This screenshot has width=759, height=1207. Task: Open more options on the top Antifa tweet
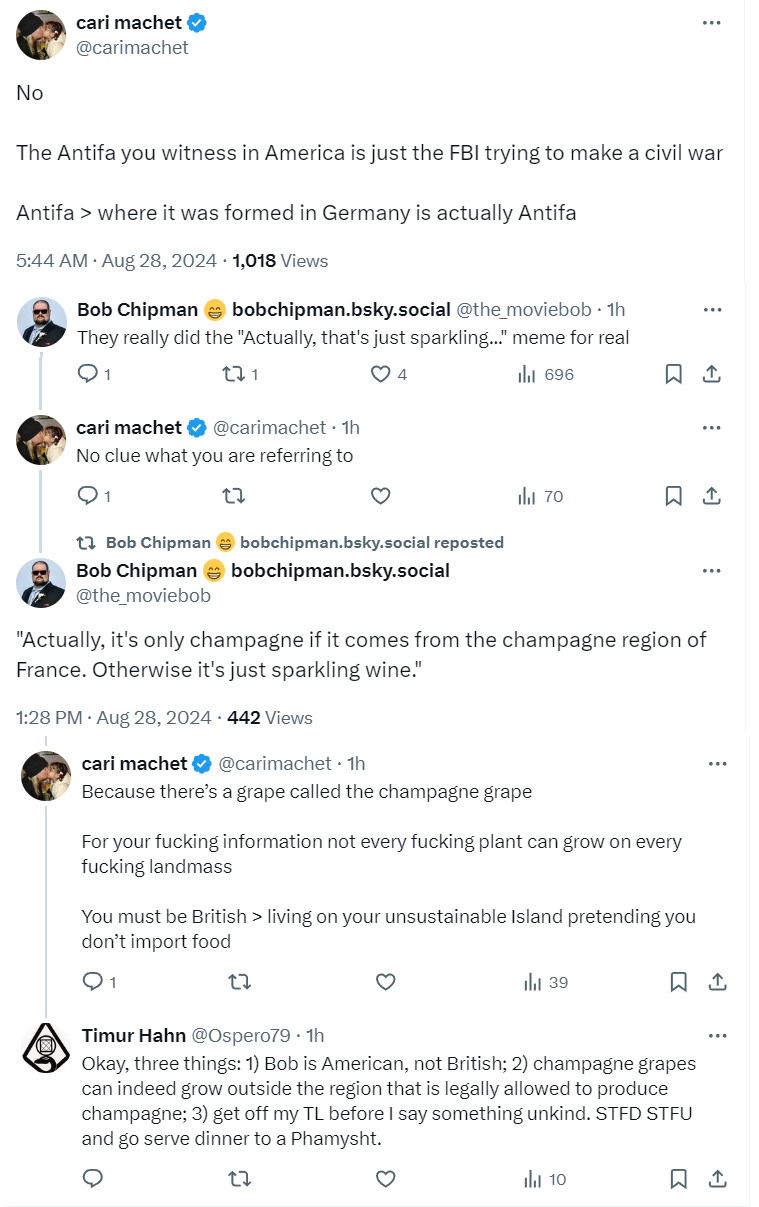click(x=712, y=23)
